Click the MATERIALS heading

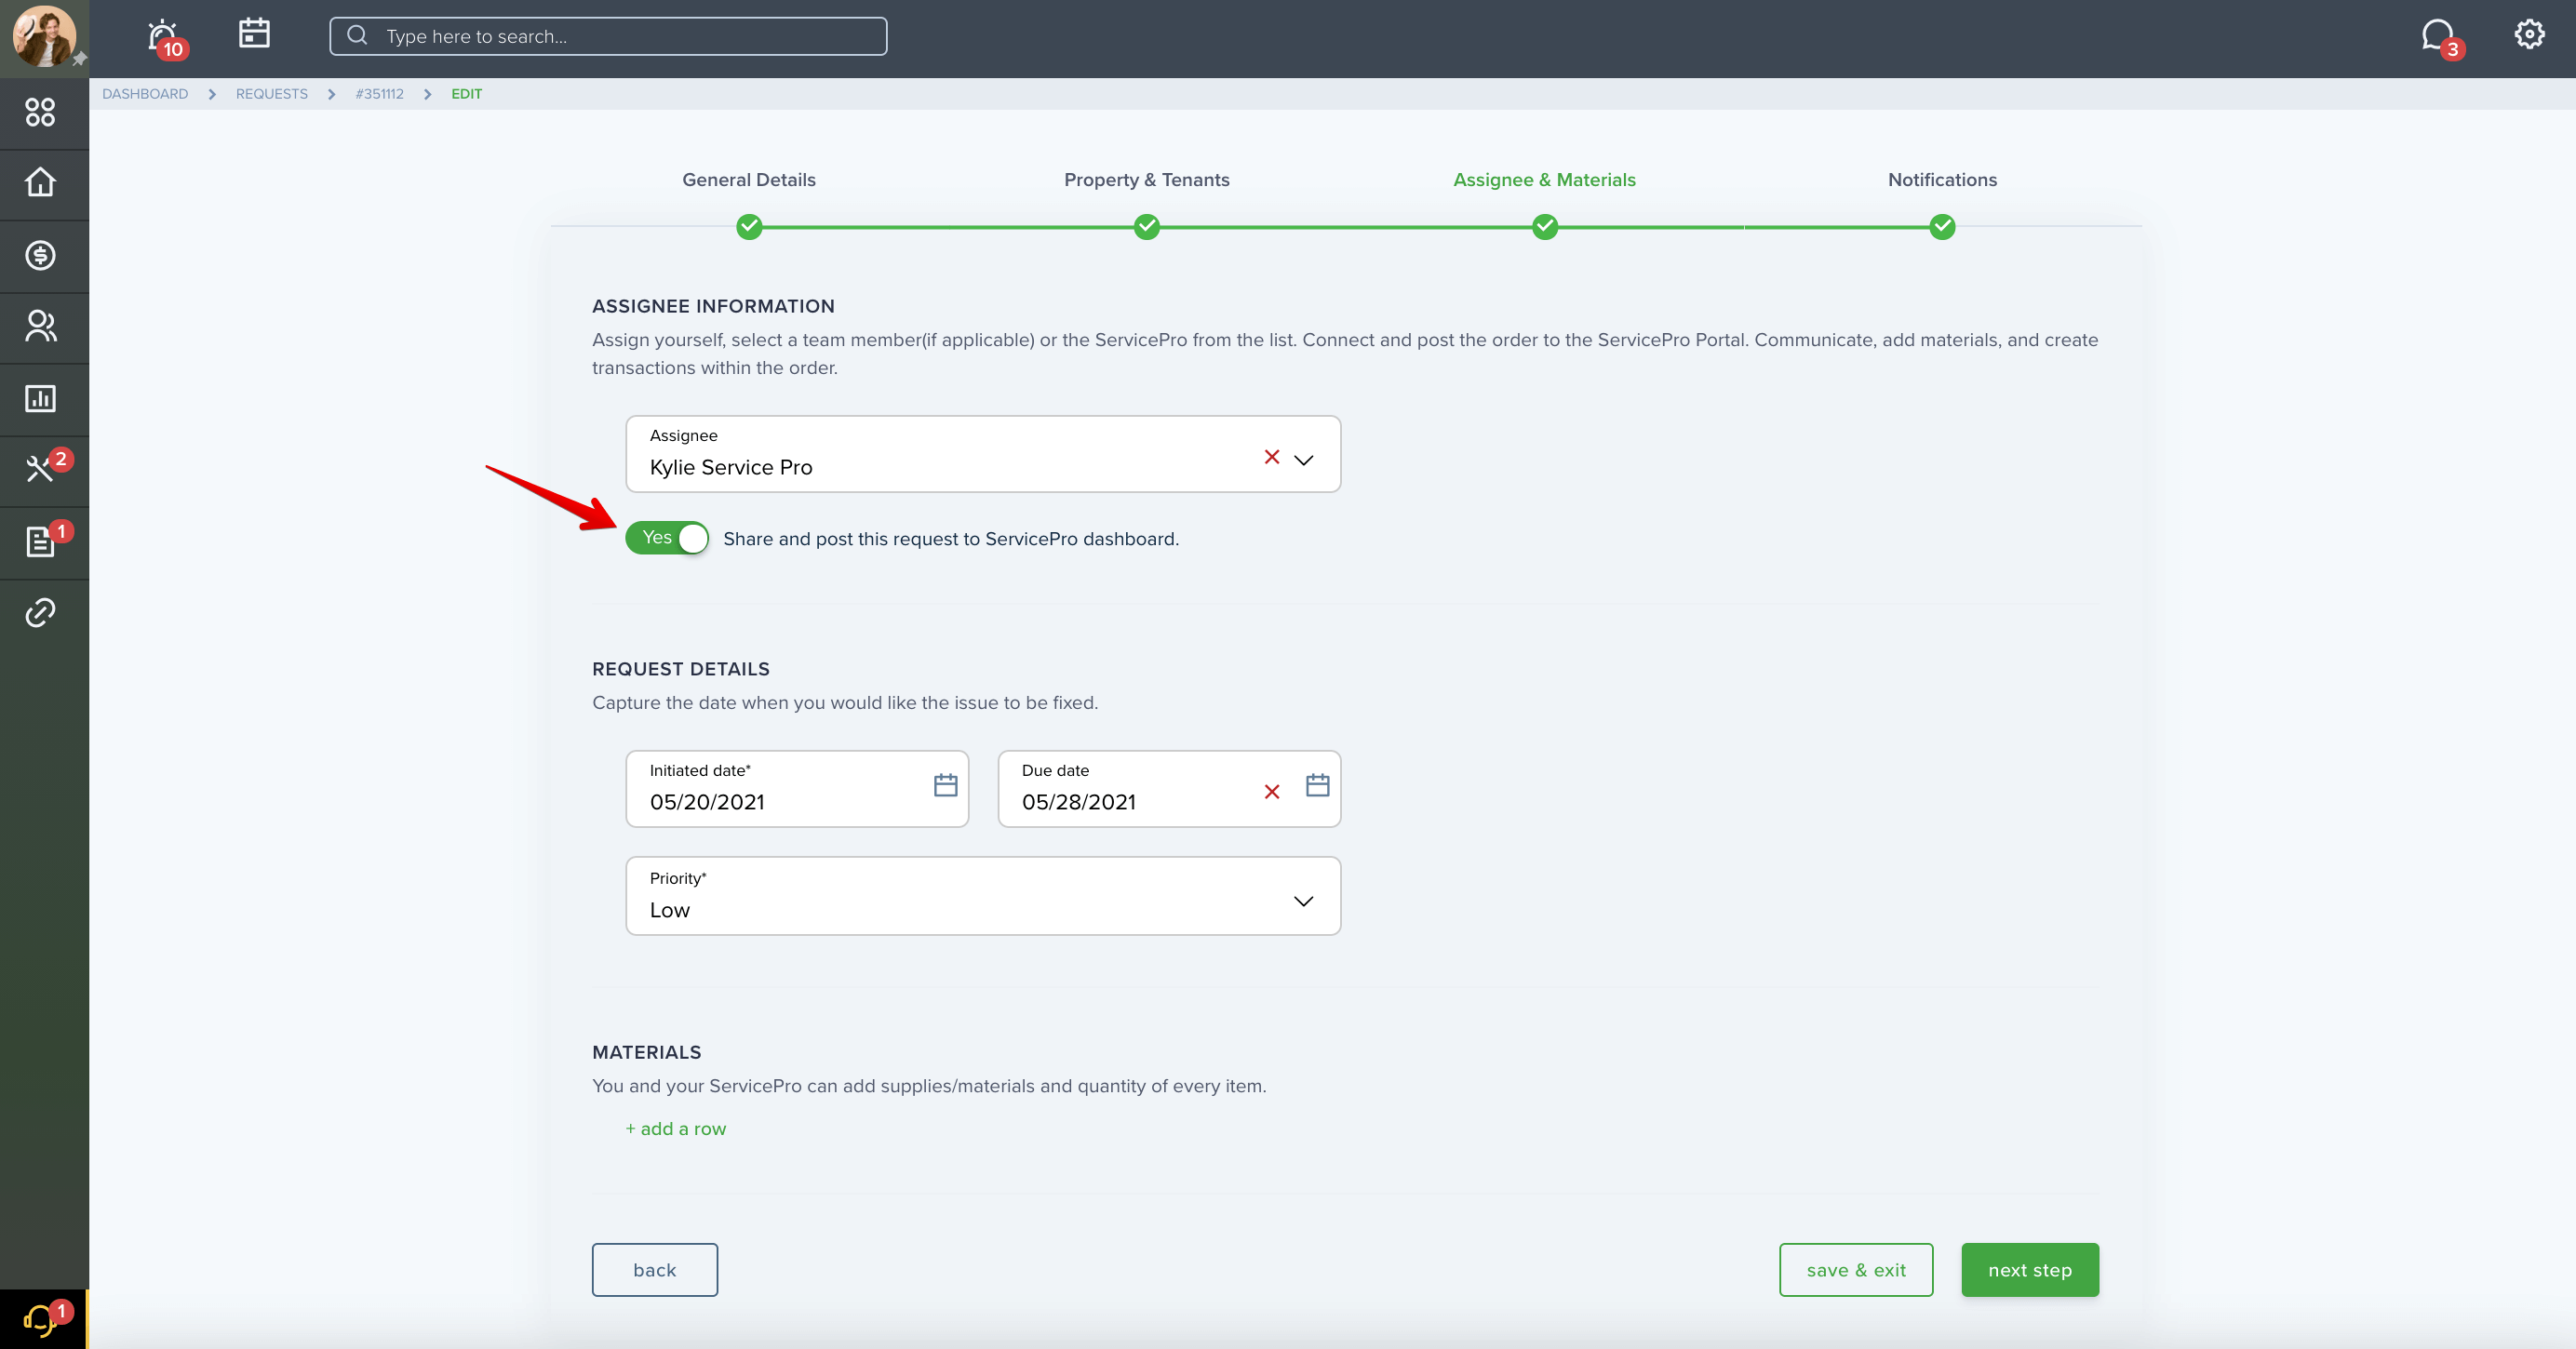click(x=646, y=1052)
